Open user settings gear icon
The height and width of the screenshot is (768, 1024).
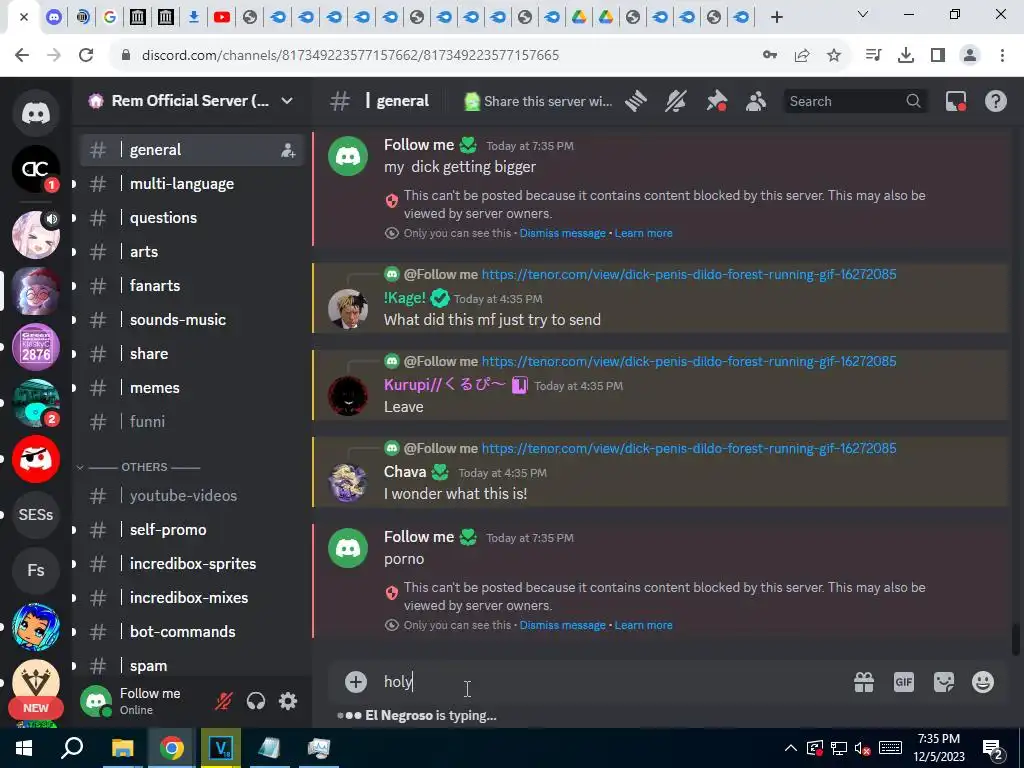[288, 701]
